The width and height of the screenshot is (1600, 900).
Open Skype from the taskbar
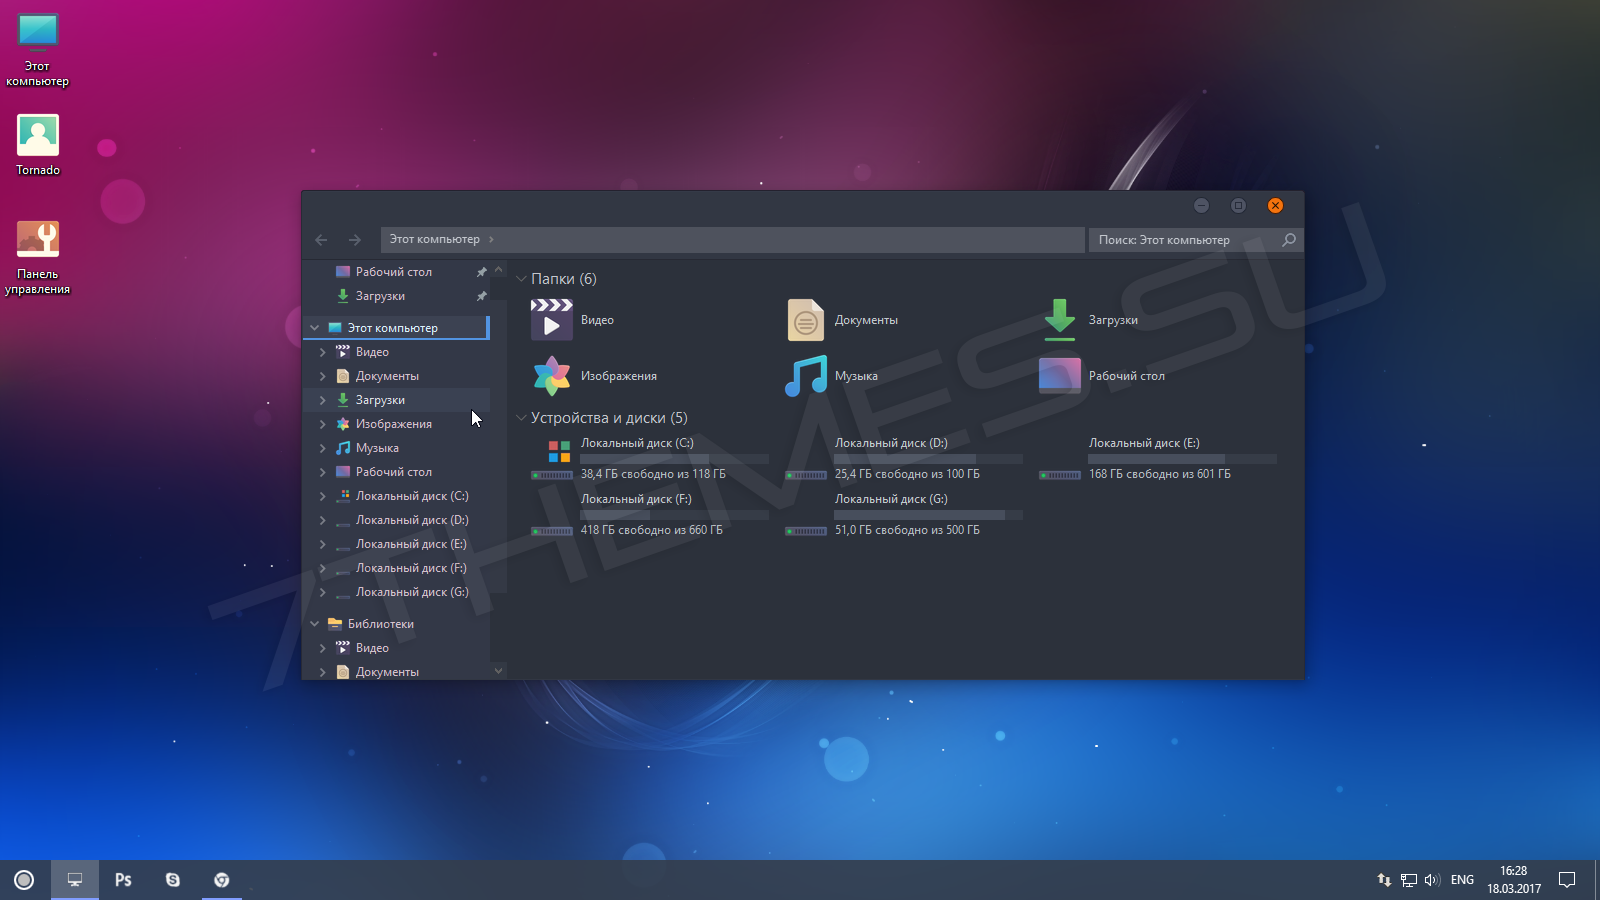point(173,880)
